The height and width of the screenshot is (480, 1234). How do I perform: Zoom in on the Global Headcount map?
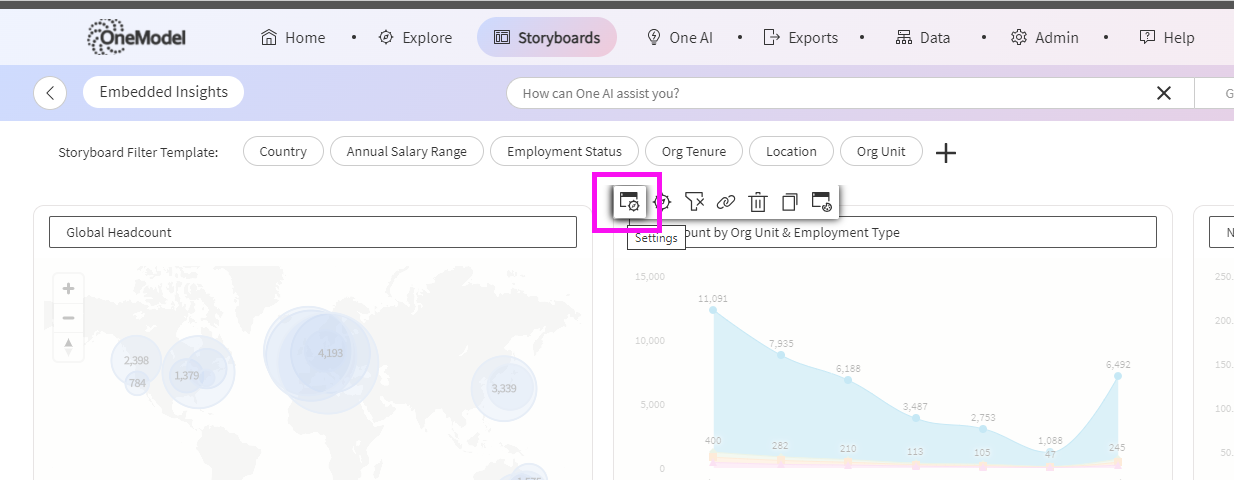[68, 289]
